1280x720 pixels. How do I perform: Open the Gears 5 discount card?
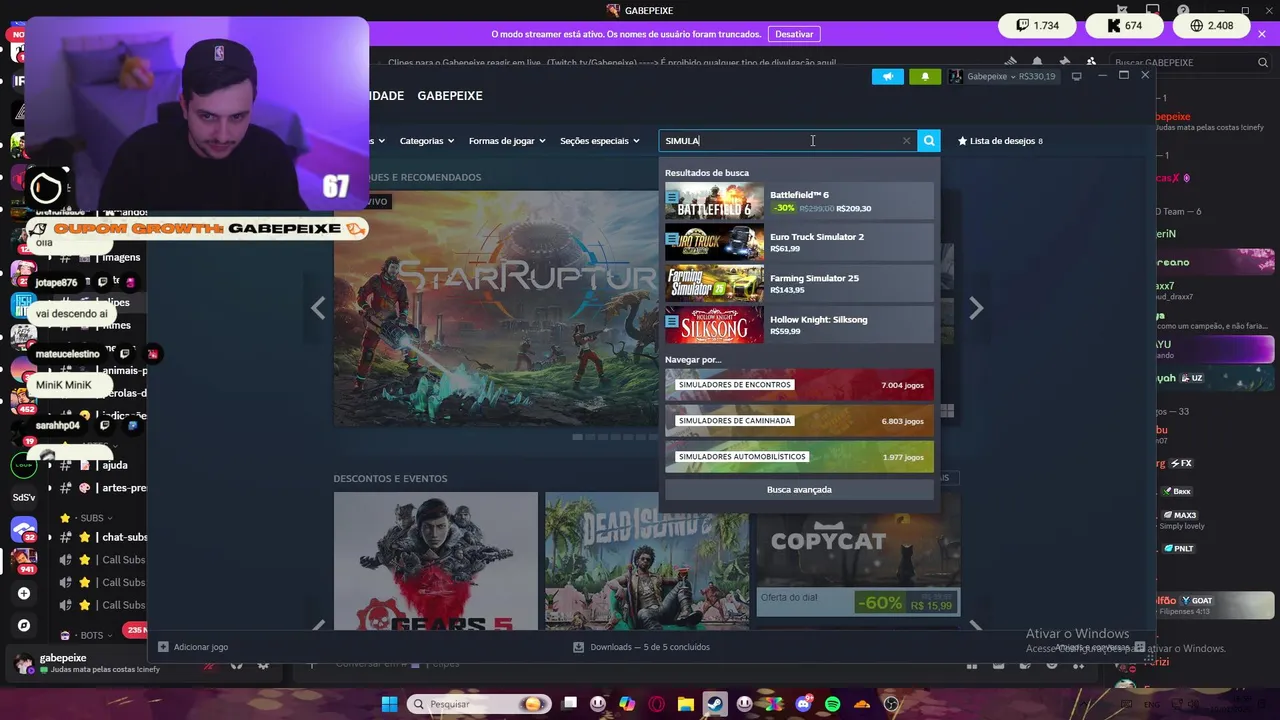click(435, 561)
